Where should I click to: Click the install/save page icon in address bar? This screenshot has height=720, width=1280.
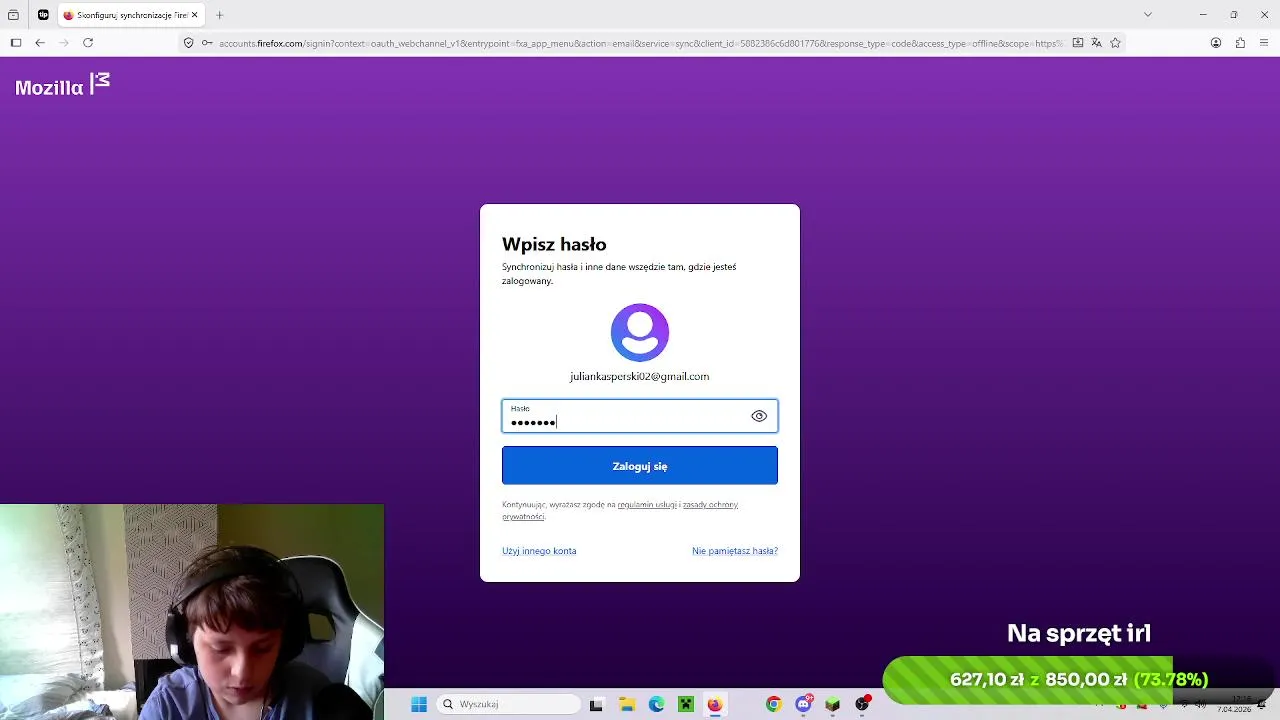pos(1077,43)
